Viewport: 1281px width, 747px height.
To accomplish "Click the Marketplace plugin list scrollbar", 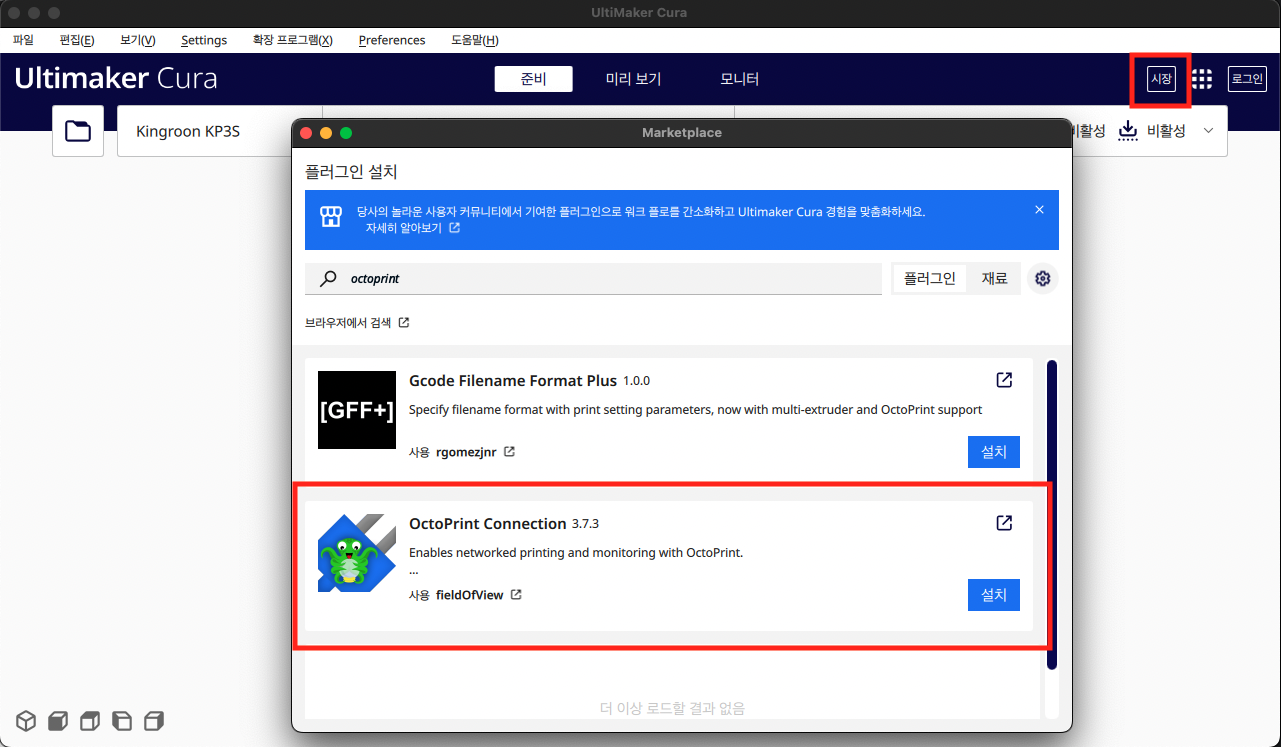I will (x=1052, y=514).
